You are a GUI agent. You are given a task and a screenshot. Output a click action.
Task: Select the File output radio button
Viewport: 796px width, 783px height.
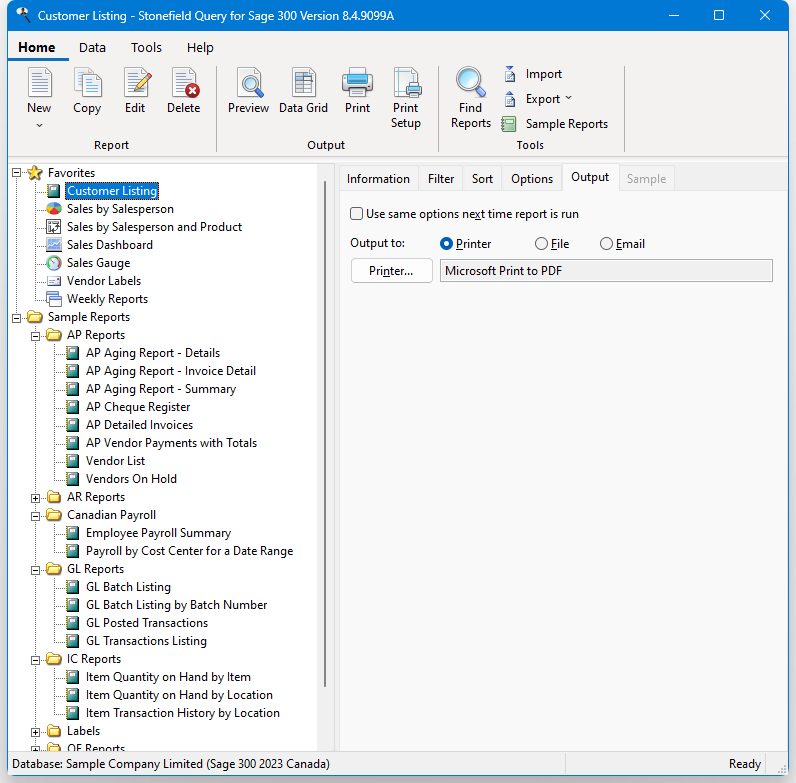click(x=541, y=244)
